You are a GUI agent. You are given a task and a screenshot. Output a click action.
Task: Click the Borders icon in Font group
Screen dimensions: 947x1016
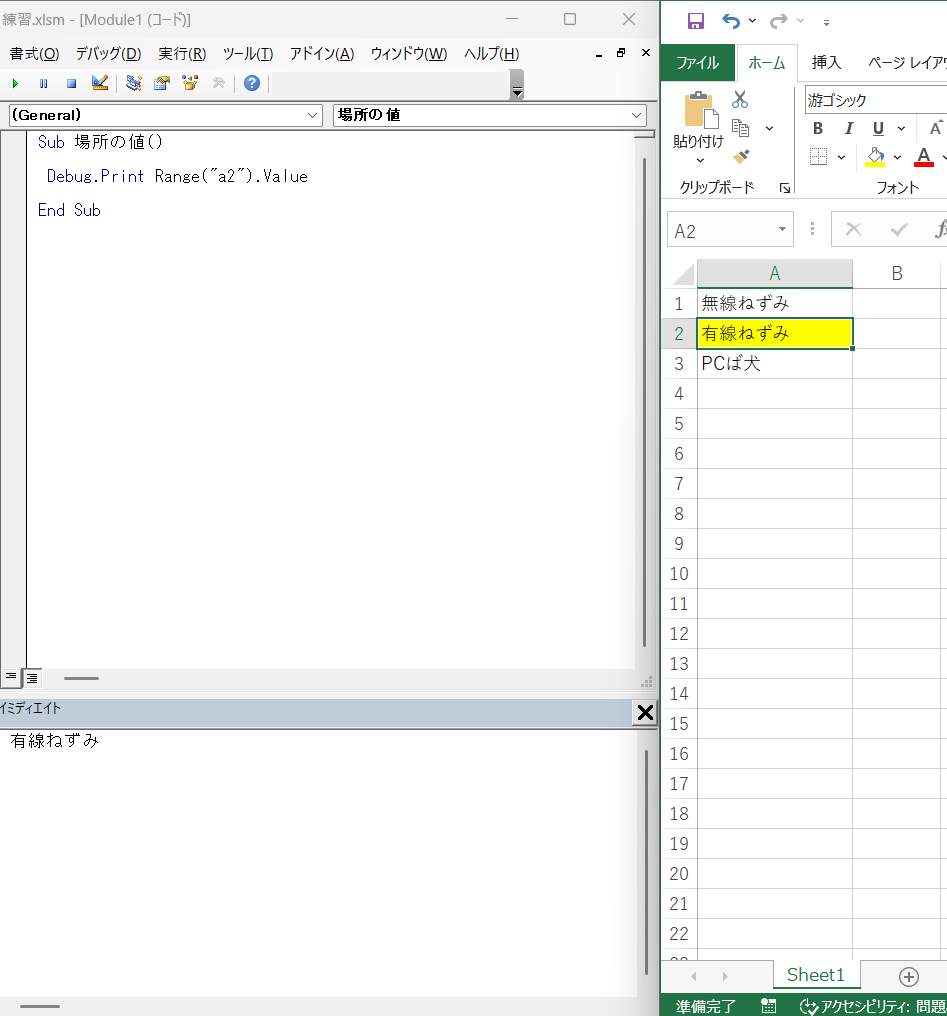pos(819,156)
